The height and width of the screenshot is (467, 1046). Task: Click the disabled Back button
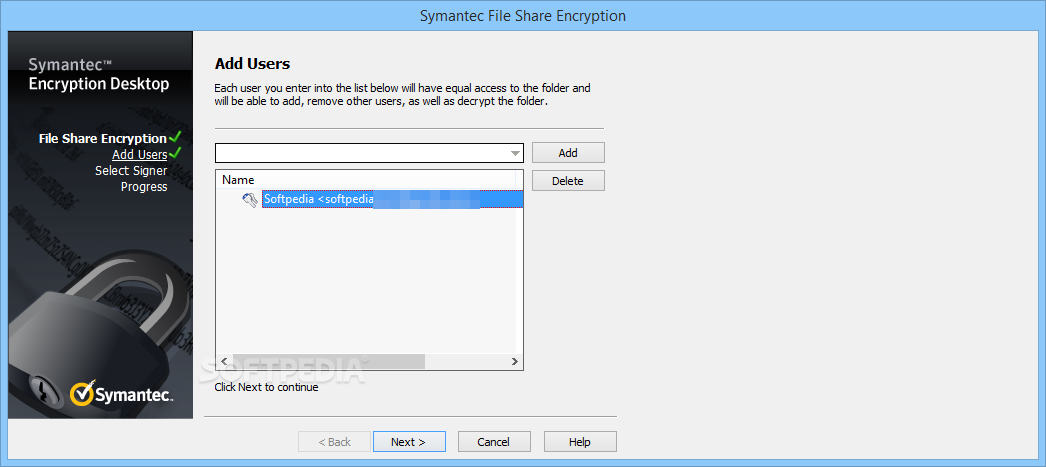point(334,442)
